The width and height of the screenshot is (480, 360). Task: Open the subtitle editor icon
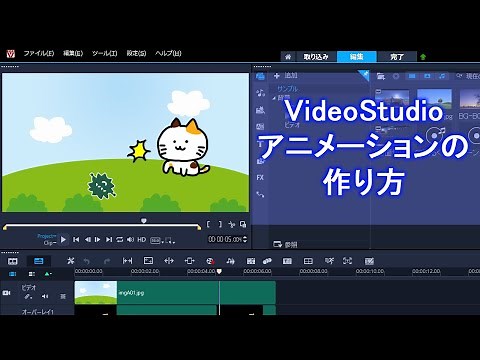[x=287, y=261]
